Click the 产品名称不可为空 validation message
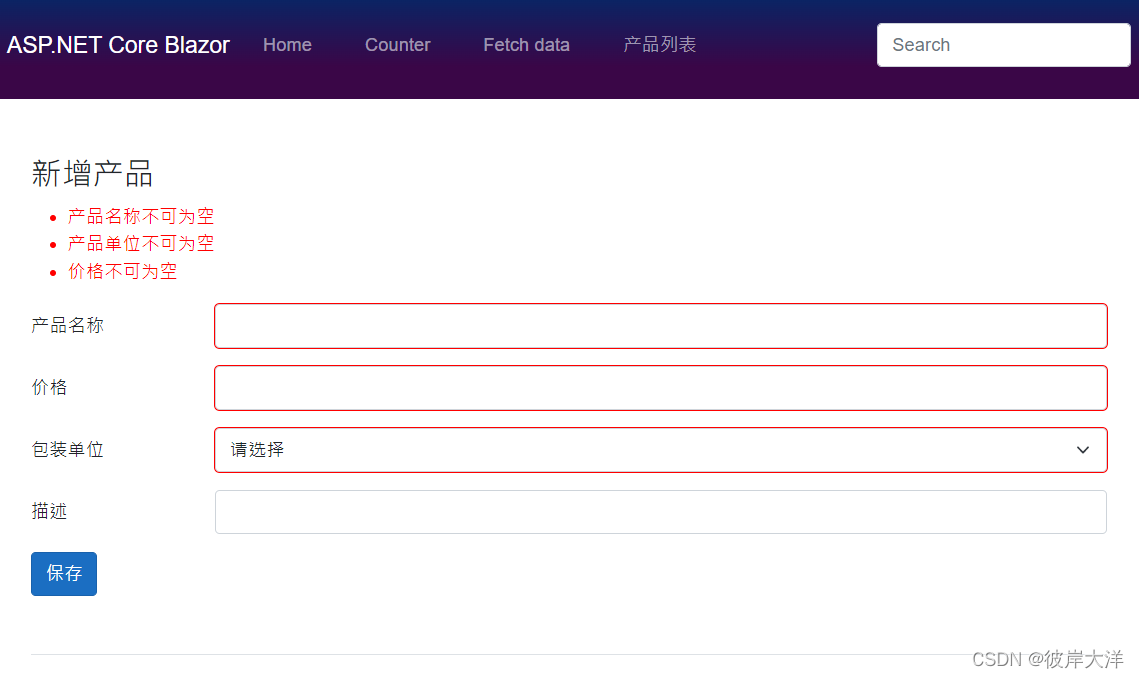The width and height of the screenshot is (1139, 678). click(x=141, y=216)
